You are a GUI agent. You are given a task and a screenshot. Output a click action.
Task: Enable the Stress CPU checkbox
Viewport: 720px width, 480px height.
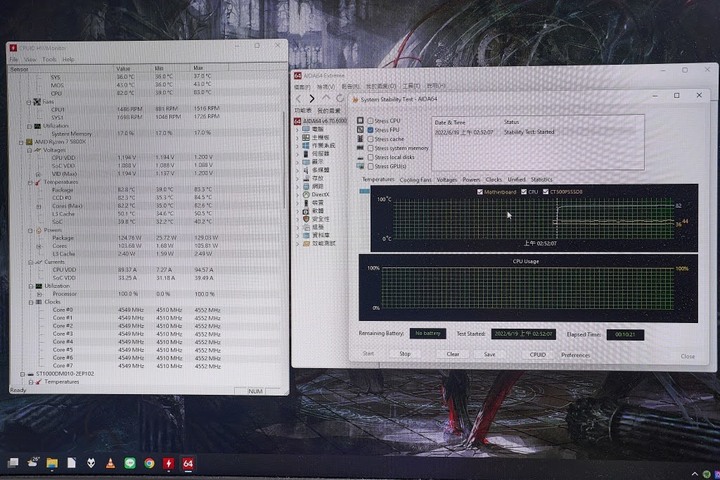[x=370, y=121]
